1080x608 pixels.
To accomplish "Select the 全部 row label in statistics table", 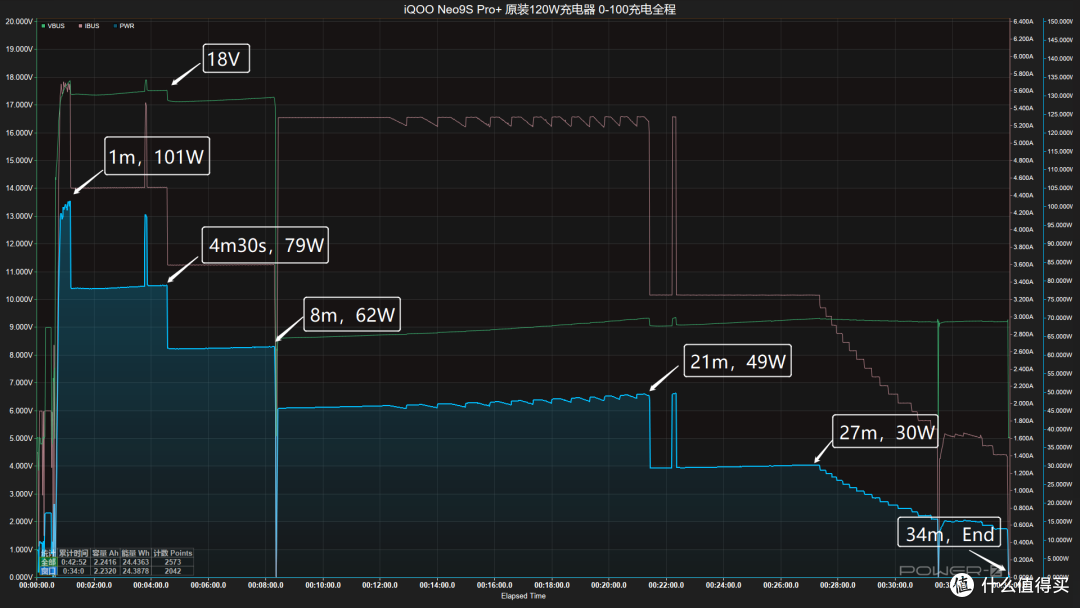I will pos(48,563).
